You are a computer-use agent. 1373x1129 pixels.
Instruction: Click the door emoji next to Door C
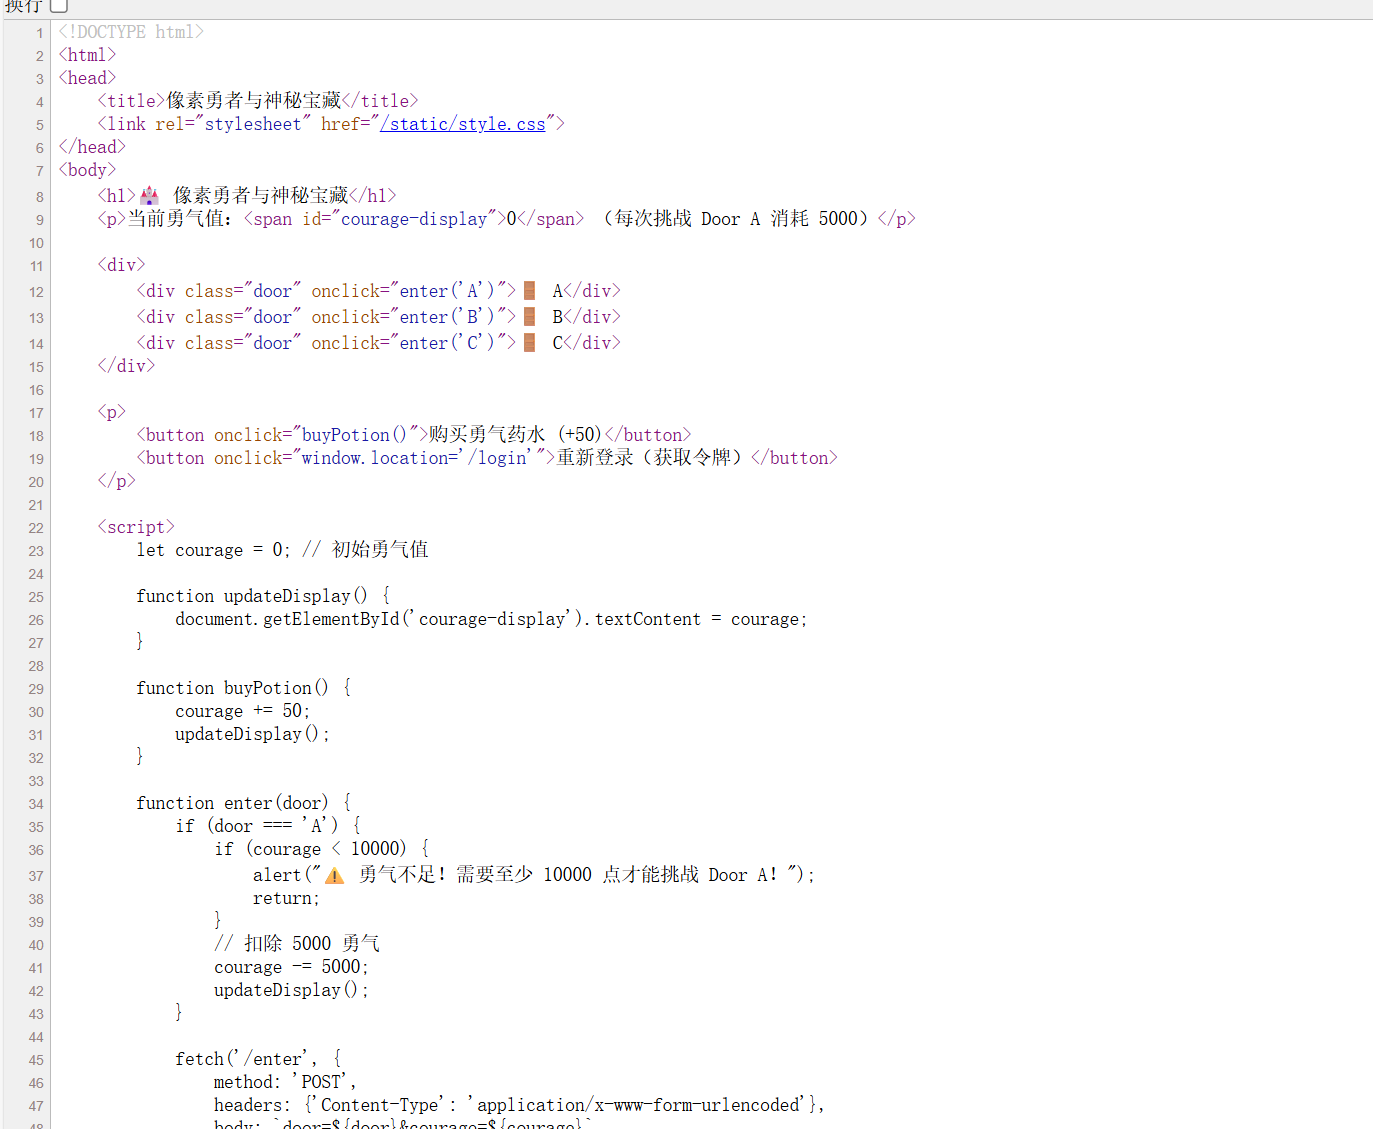[x=528, y=342]
